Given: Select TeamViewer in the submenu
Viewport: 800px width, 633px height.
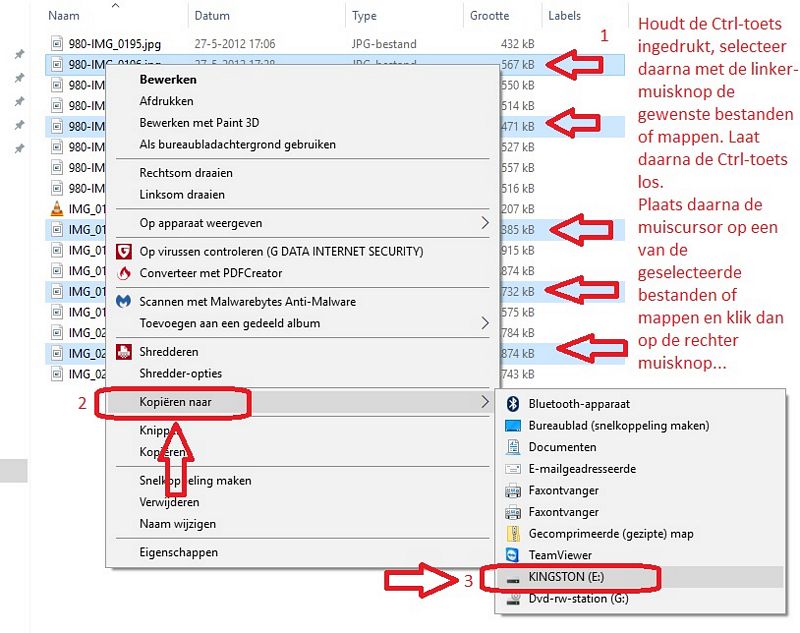Looking at the screenshot, I should (x=560, y=555).
